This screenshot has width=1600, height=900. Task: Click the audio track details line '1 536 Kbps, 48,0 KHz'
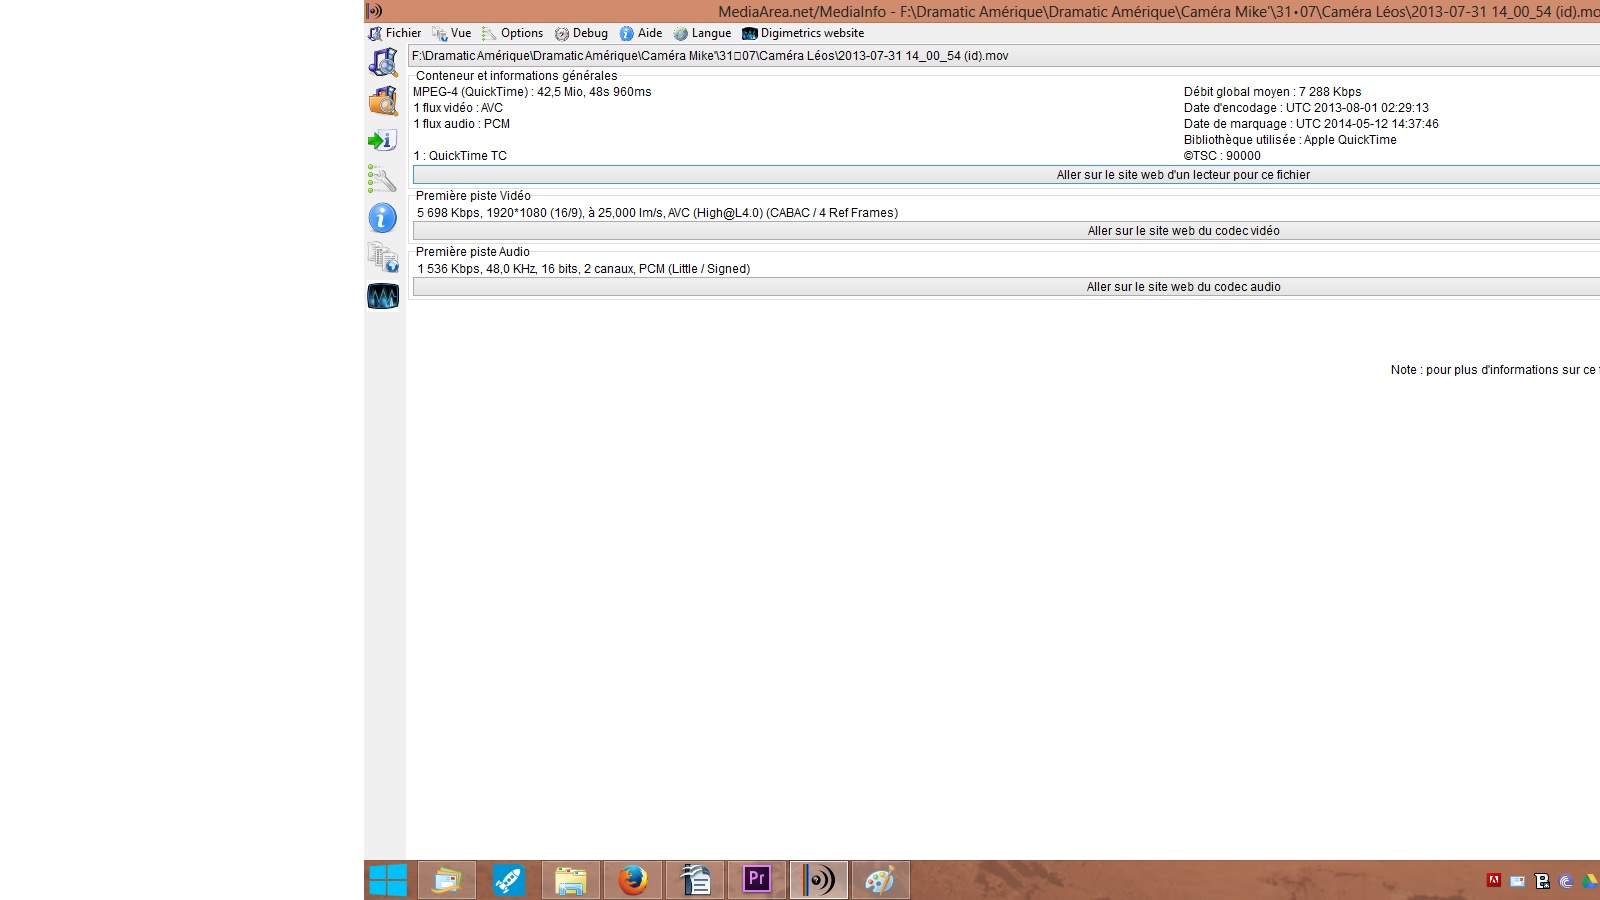pos(583,269)
